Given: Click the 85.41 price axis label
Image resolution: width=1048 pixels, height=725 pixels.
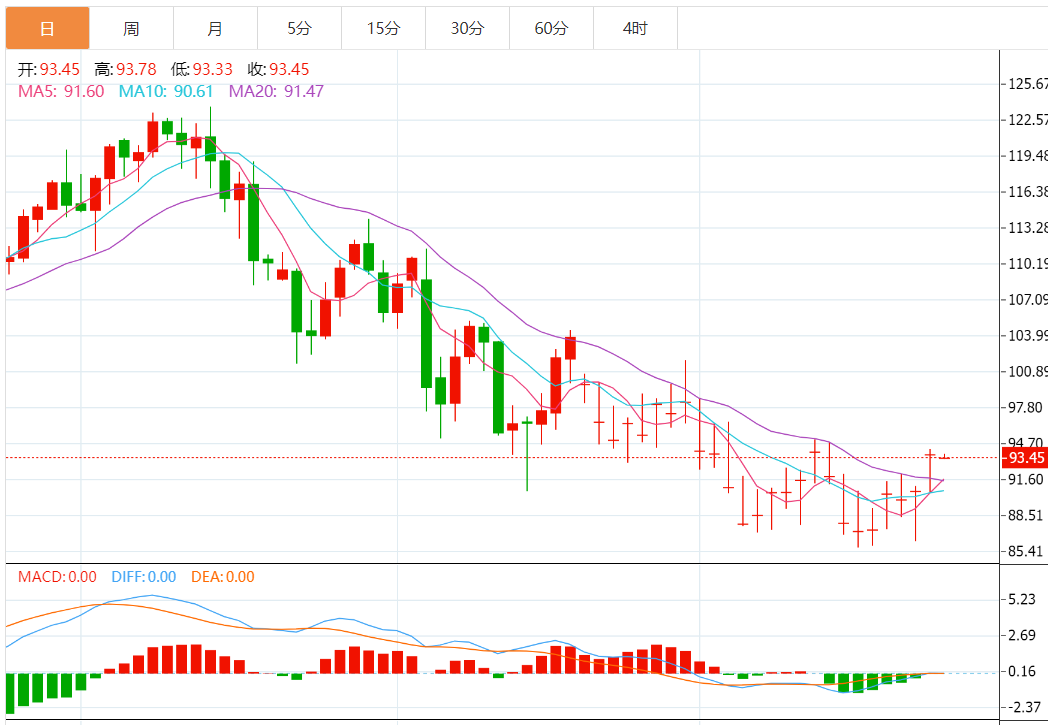Looking at the screenshot, I should coord(1026,551).
